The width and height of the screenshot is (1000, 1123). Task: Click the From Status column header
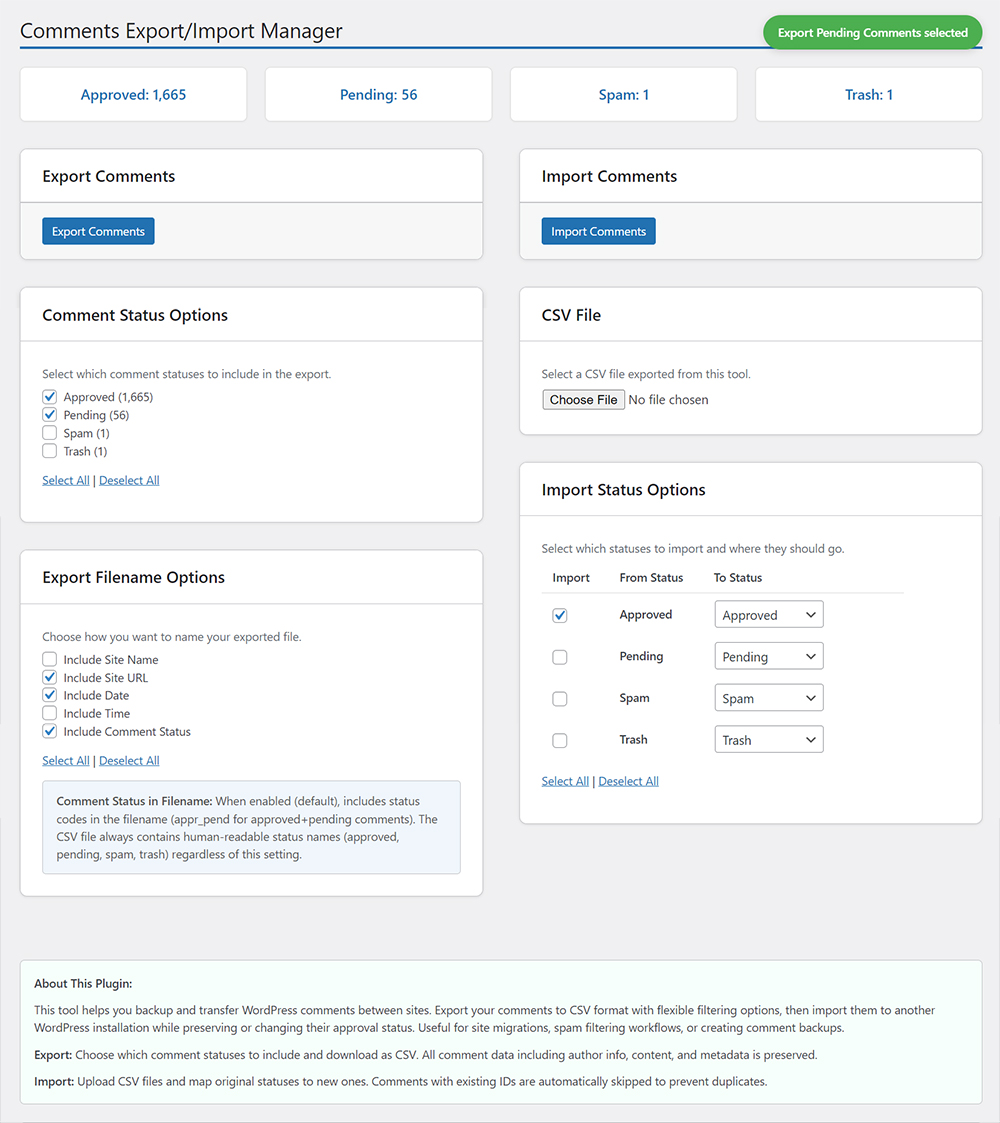(x=651, y=577)
